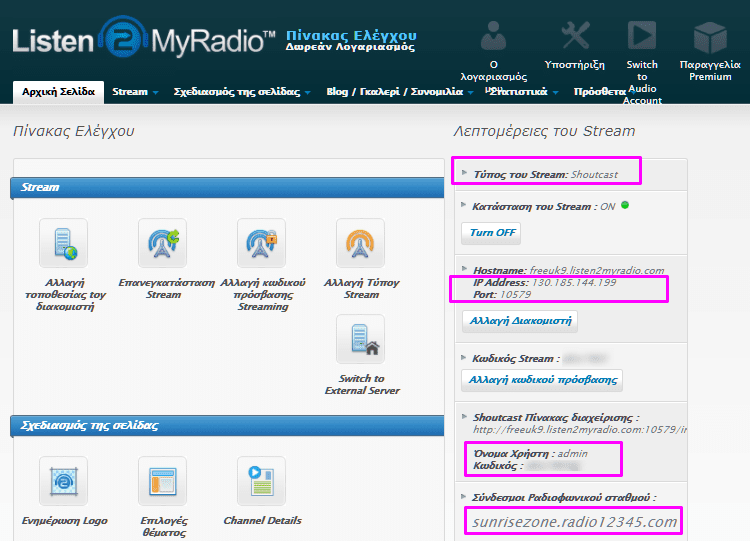Click the orange Stream type change icon
This screenshot has height=541, width=750.
pos(360,243)
